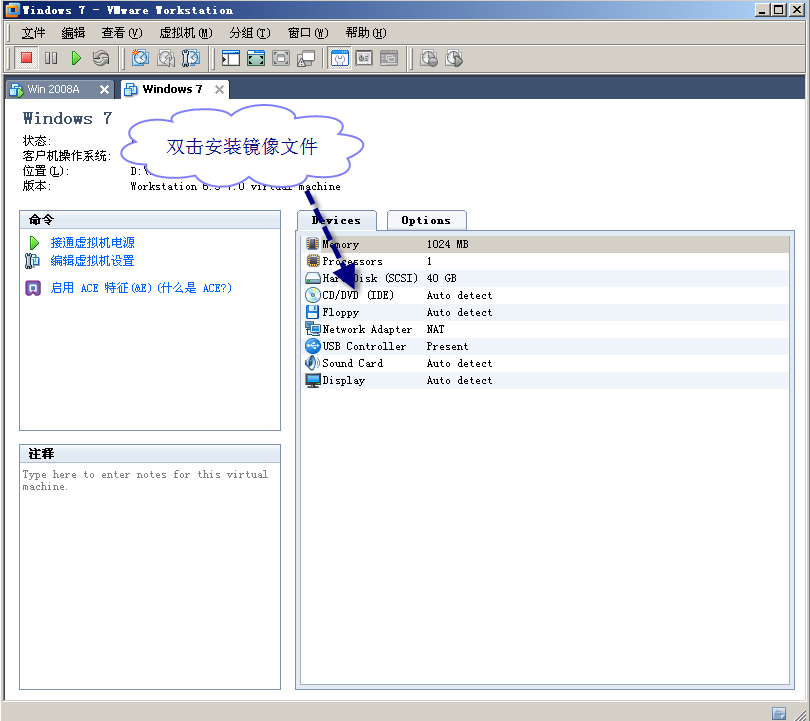Select the Hard Disk 40 GB value
The width and height of the screenshot is (810, 721).
[442, 278]
